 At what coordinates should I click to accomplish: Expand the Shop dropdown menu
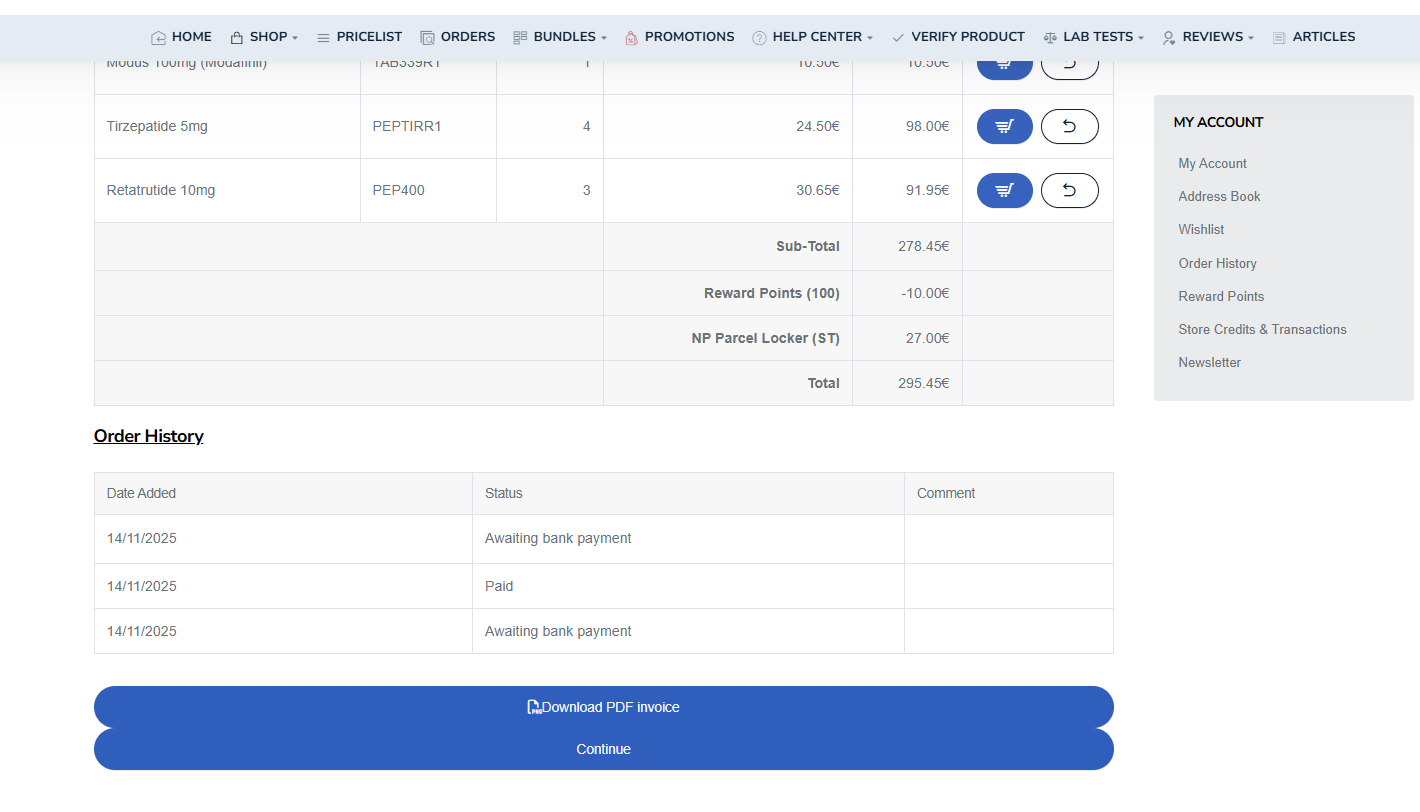pyautogui.click(x=265, y=37)
